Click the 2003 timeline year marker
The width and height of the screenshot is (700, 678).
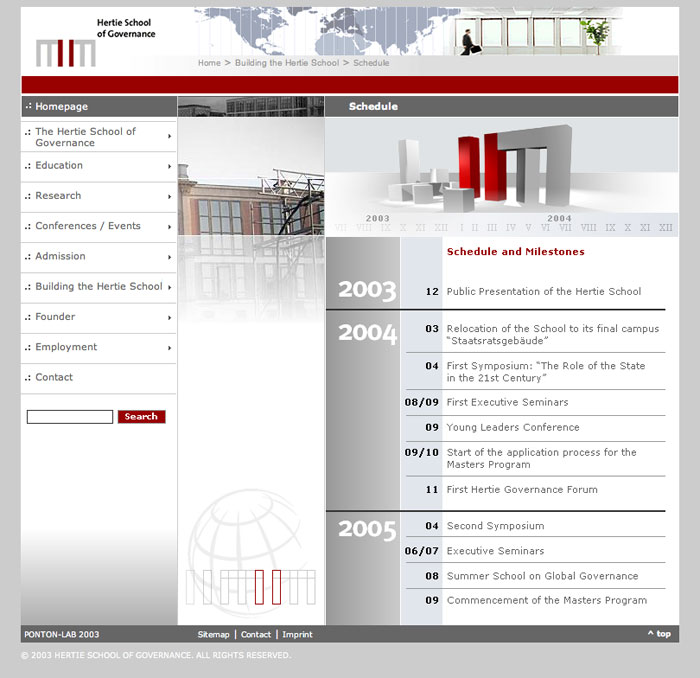coord(378,218)
